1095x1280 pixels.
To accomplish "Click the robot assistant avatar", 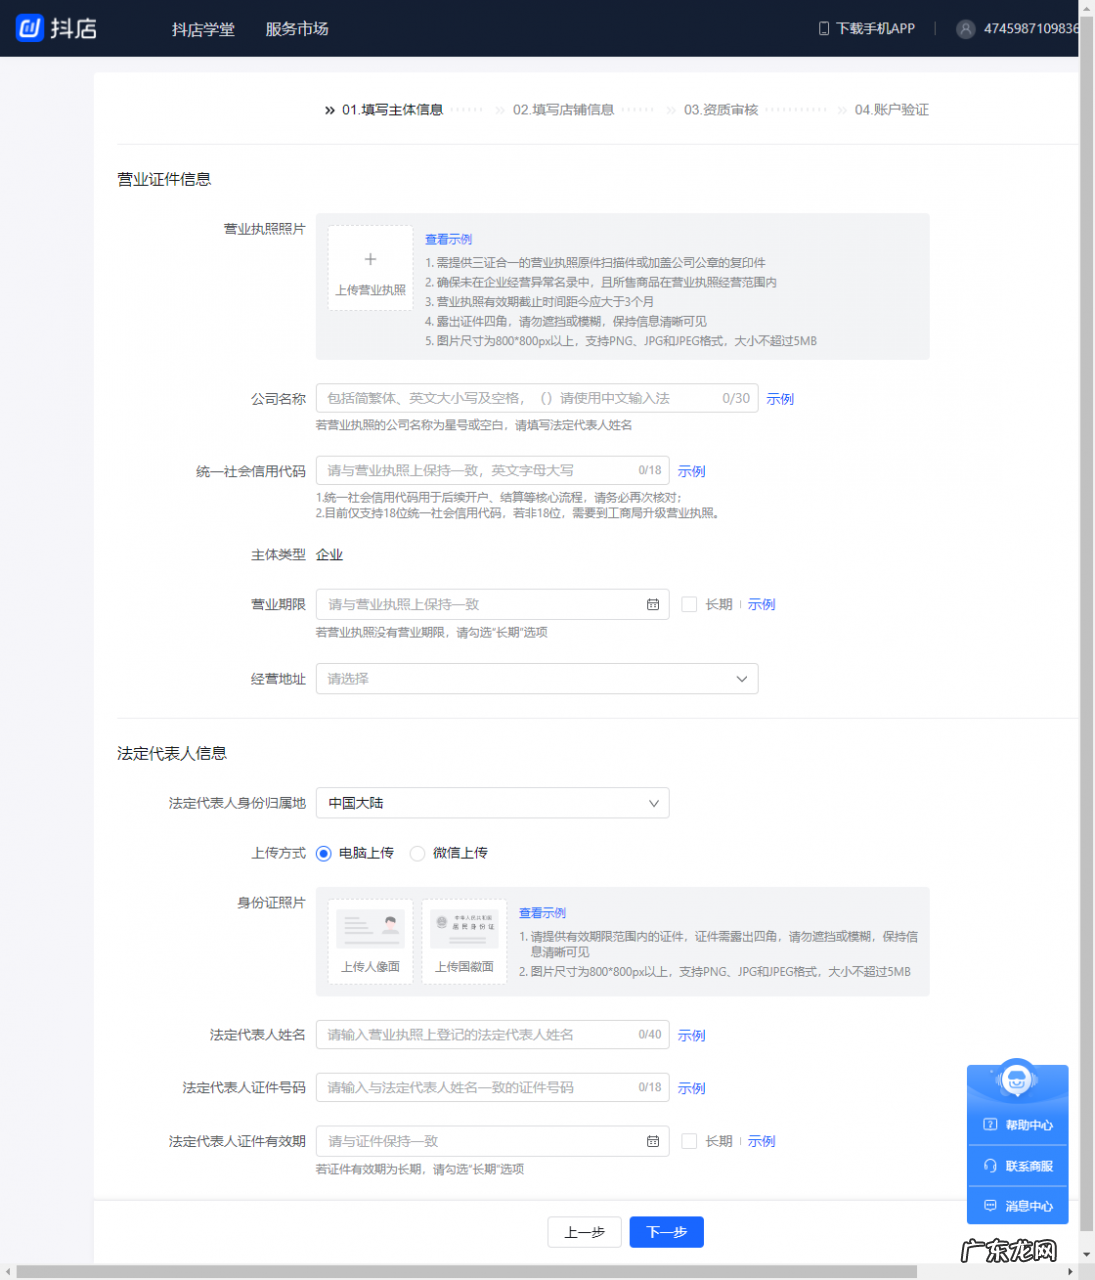I will (1017, 1081).
